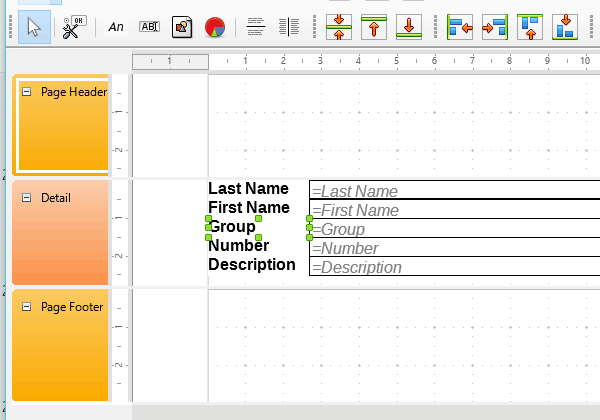Select the First Name label field
The height and width of the screenshot is (420, 600).
click(249, 208)
